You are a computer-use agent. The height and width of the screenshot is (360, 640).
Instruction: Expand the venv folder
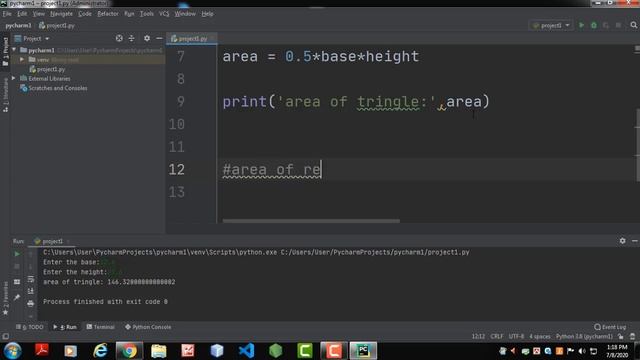22,60
